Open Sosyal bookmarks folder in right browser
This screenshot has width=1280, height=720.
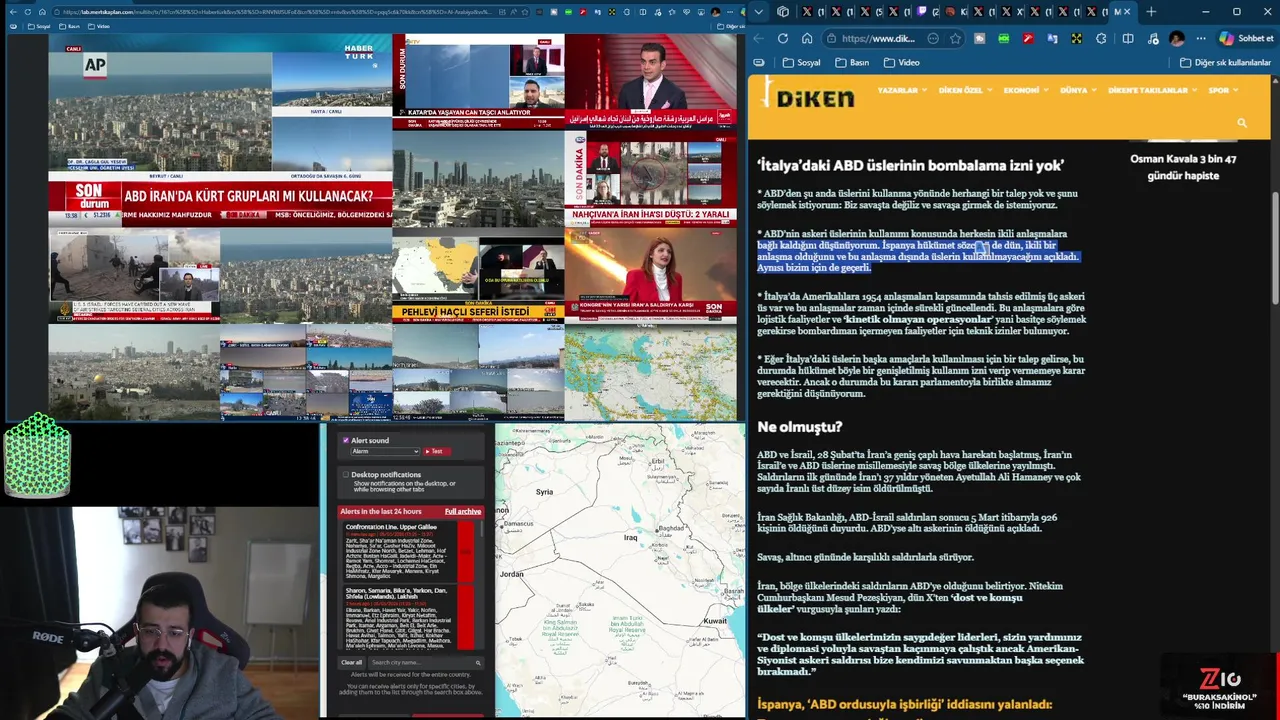[802, 62]
